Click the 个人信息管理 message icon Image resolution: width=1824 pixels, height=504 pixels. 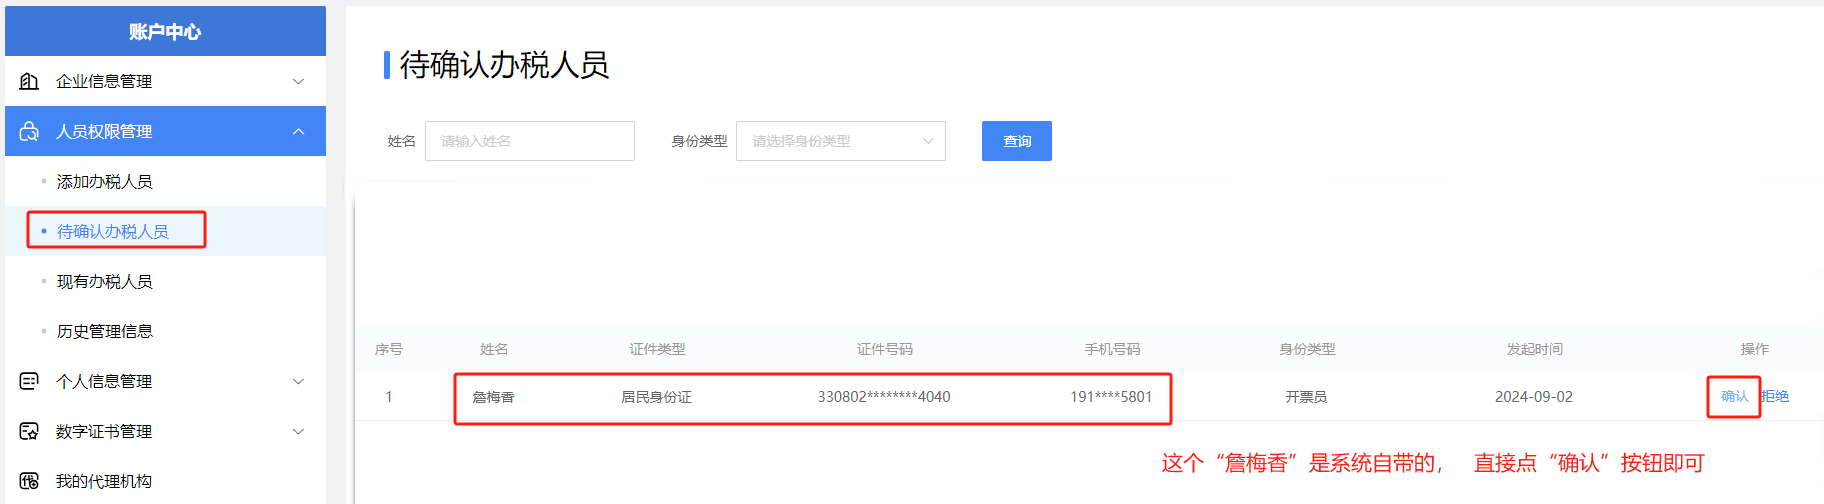point(30,381)
